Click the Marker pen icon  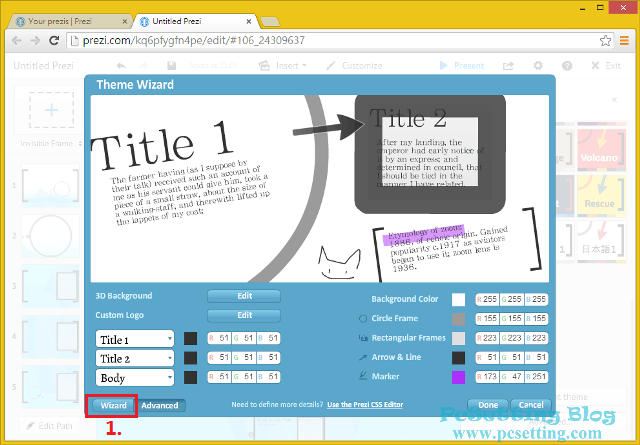[362, 376]
